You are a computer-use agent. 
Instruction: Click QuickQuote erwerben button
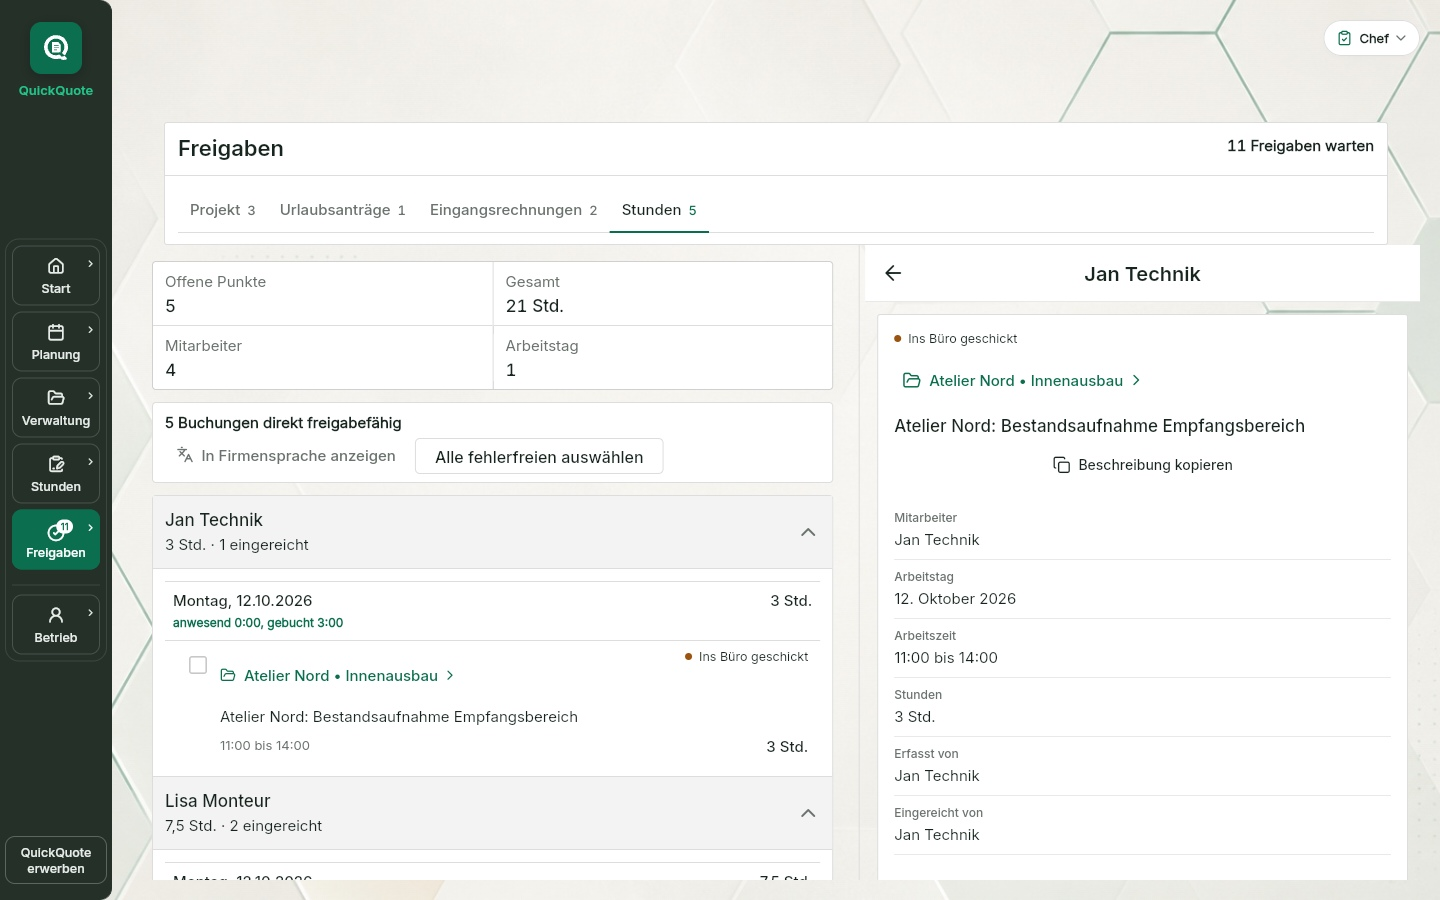(56, 860)
